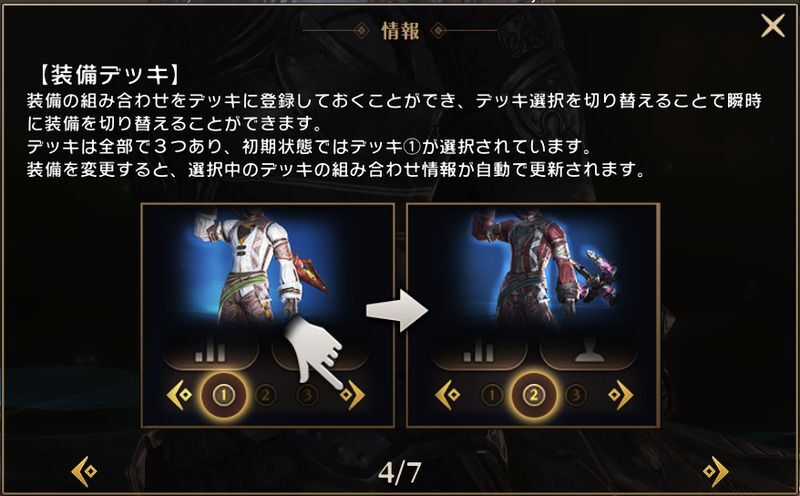Select deck 1 in left preview

point(223,394)
